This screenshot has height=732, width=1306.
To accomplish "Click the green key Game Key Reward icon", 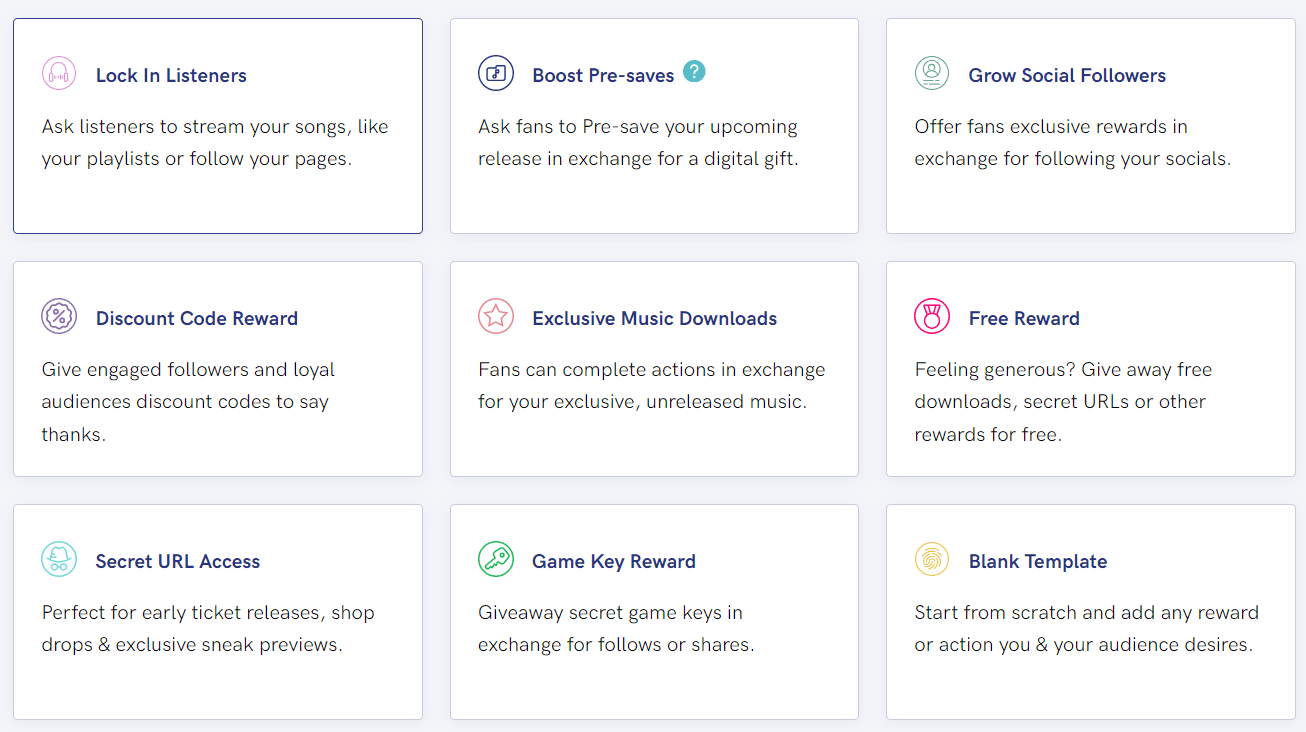I will coord(495,559).
